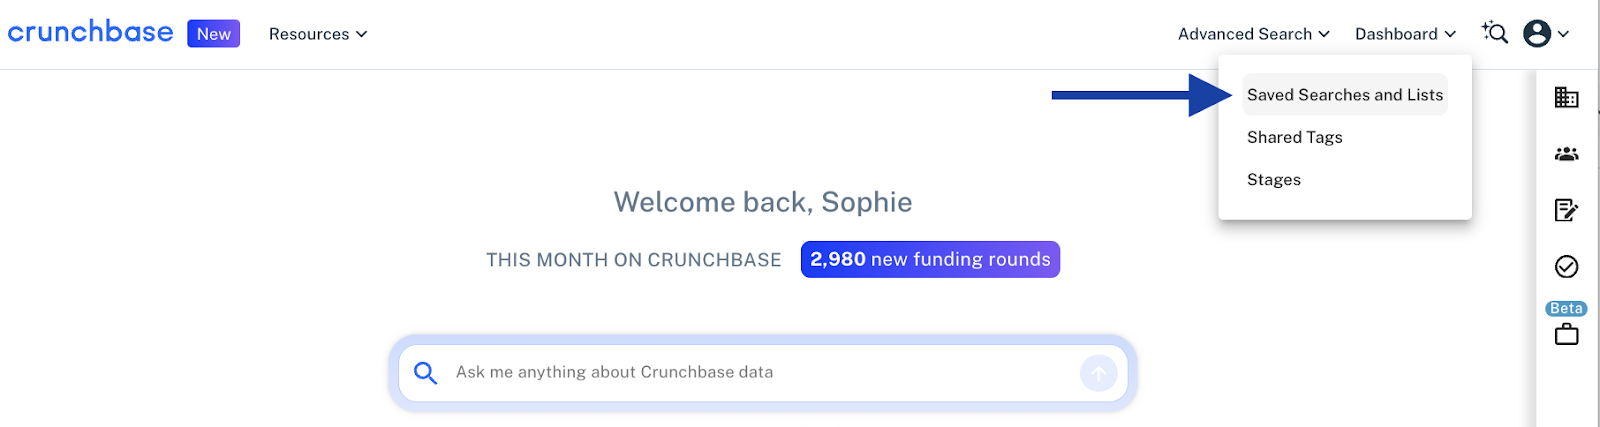Screen dimensions: 1600x427
Task: Click the send arrow button in search box
Action: 1098,373
